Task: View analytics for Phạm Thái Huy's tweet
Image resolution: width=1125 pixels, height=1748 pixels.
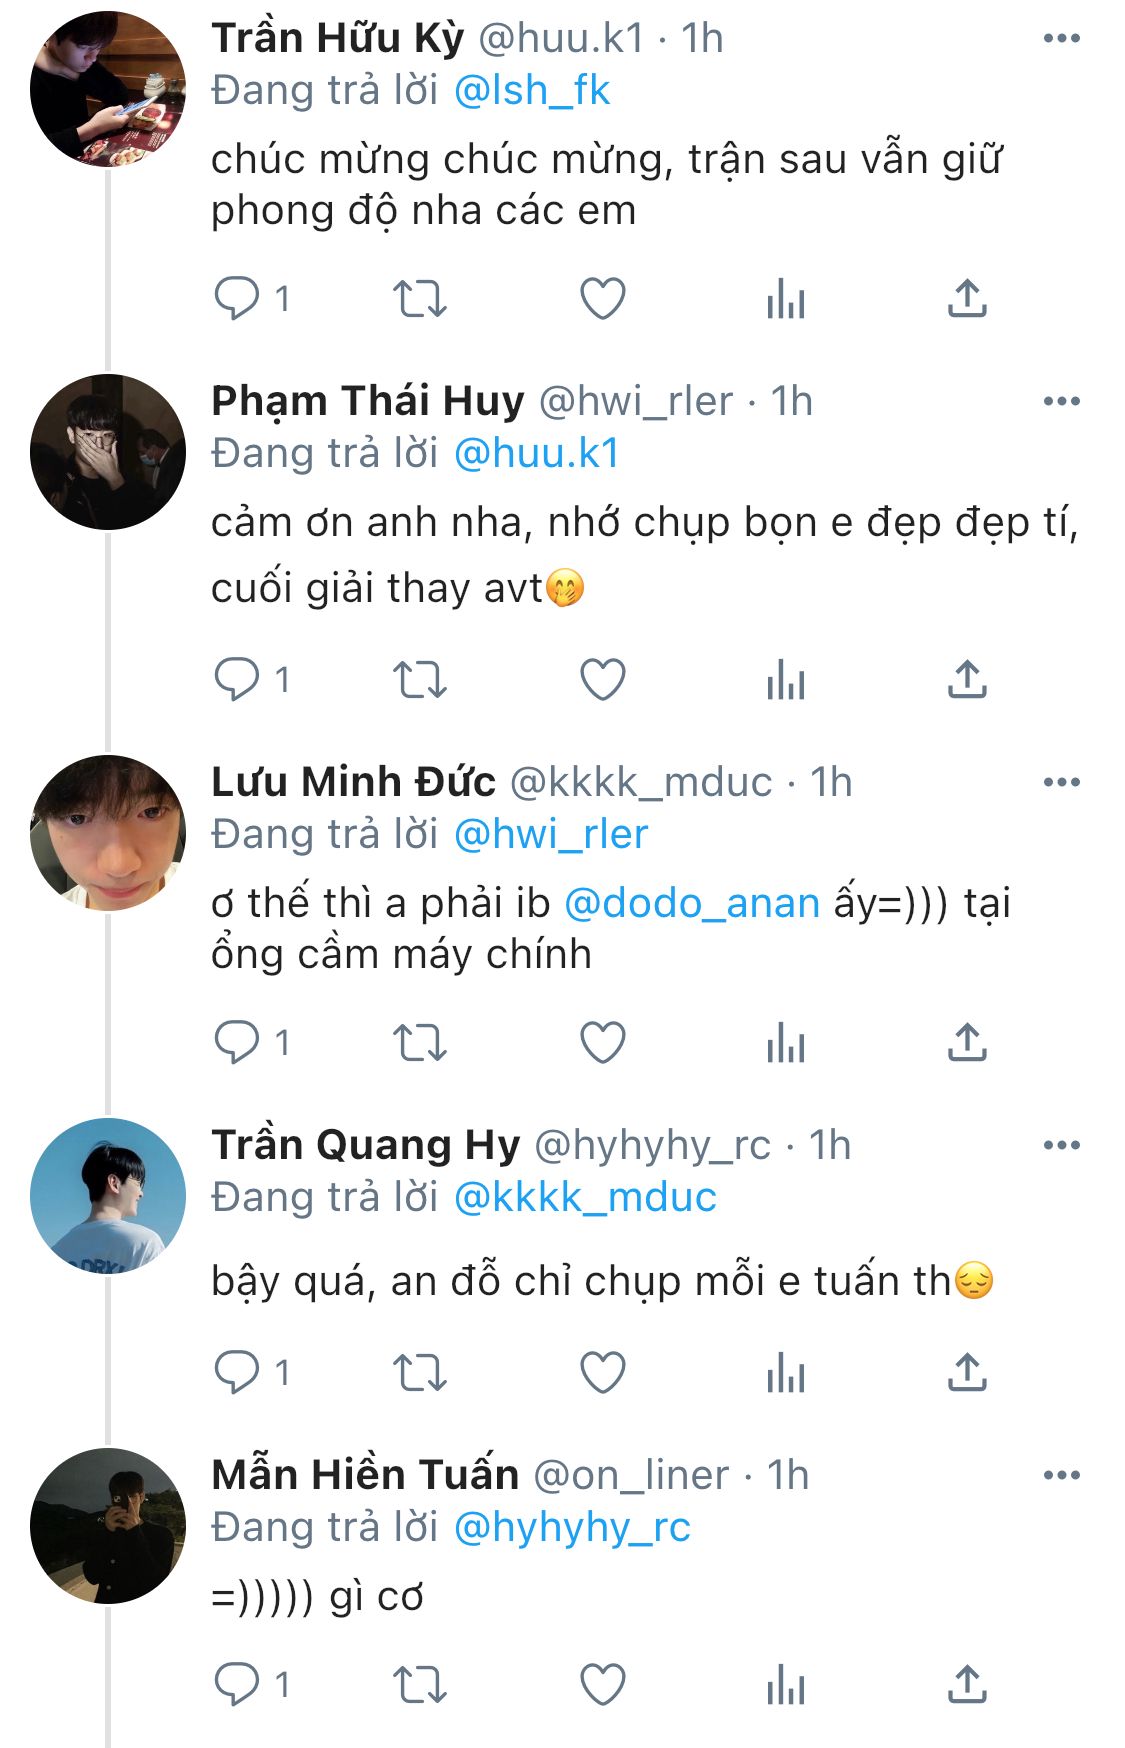Action: point(786,680)
